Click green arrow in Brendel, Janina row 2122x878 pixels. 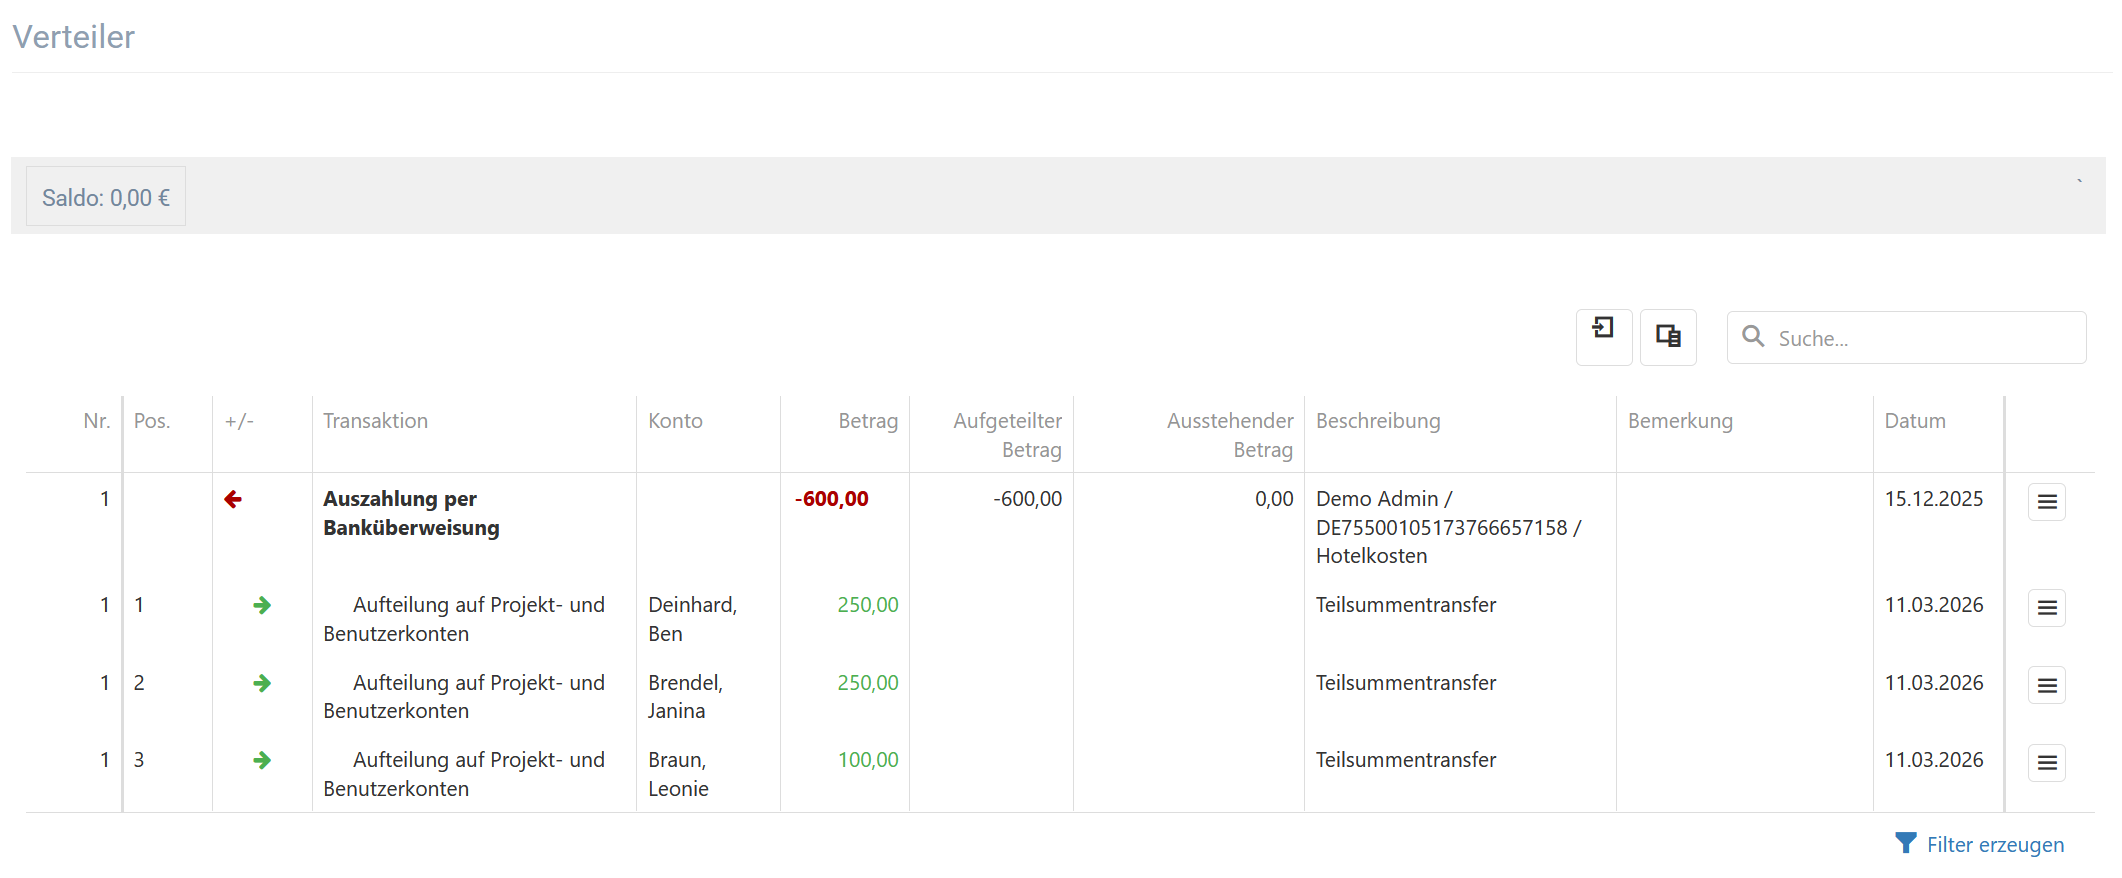pos(262,683)
